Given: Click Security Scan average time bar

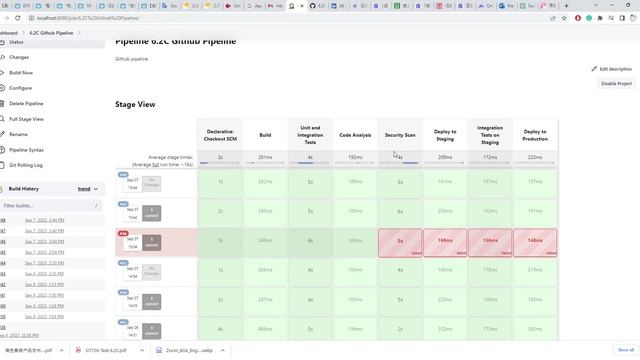Looking at the screenshot, I should pos(400,163).
